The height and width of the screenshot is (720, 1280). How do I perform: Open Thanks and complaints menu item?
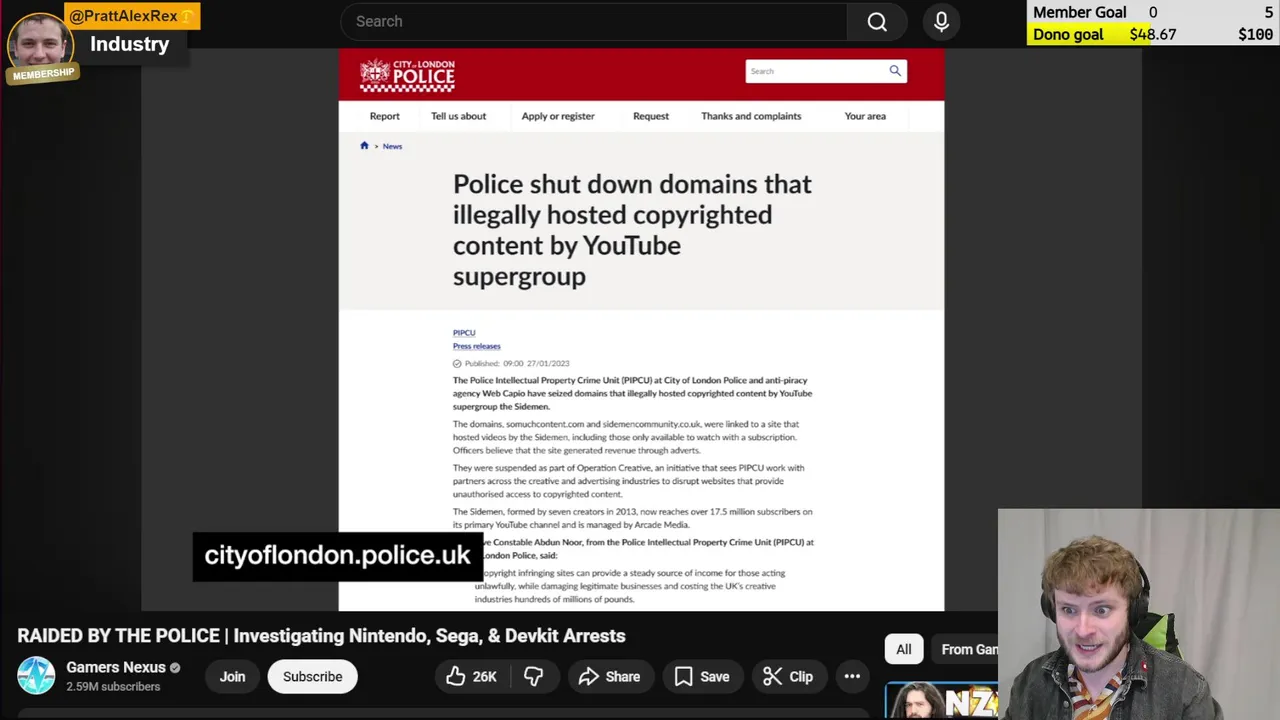[751, 116]
